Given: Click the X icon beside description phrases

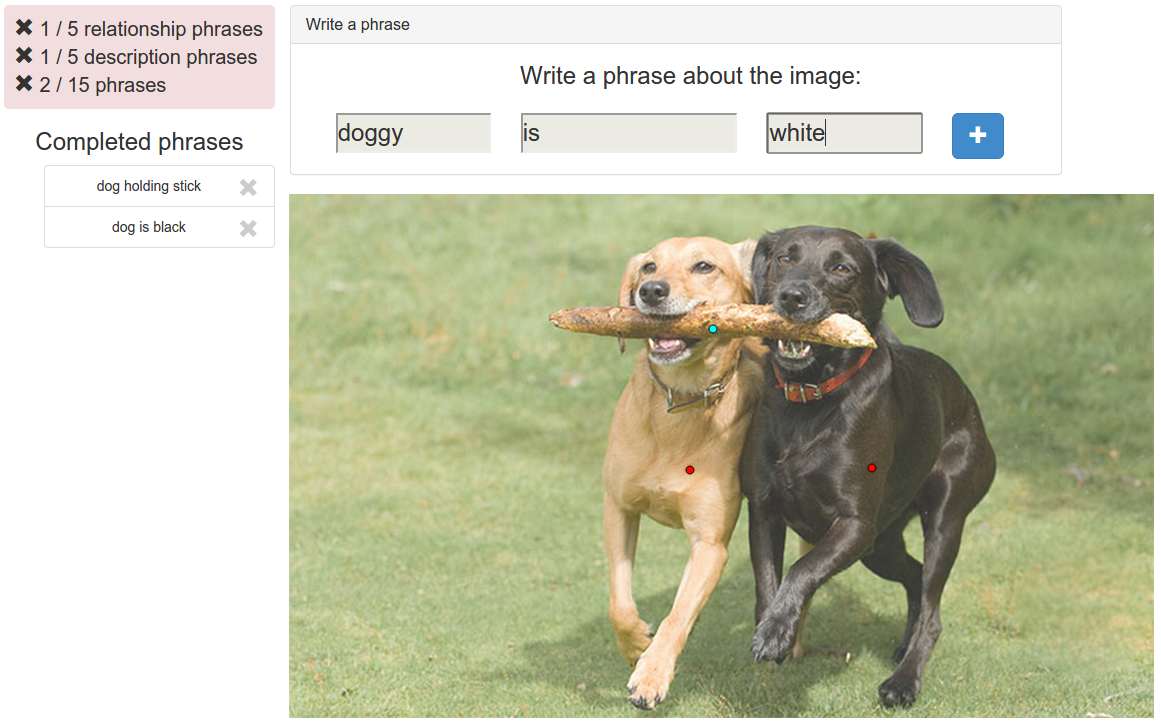Looking at the screenshot, I should point(24,56).
